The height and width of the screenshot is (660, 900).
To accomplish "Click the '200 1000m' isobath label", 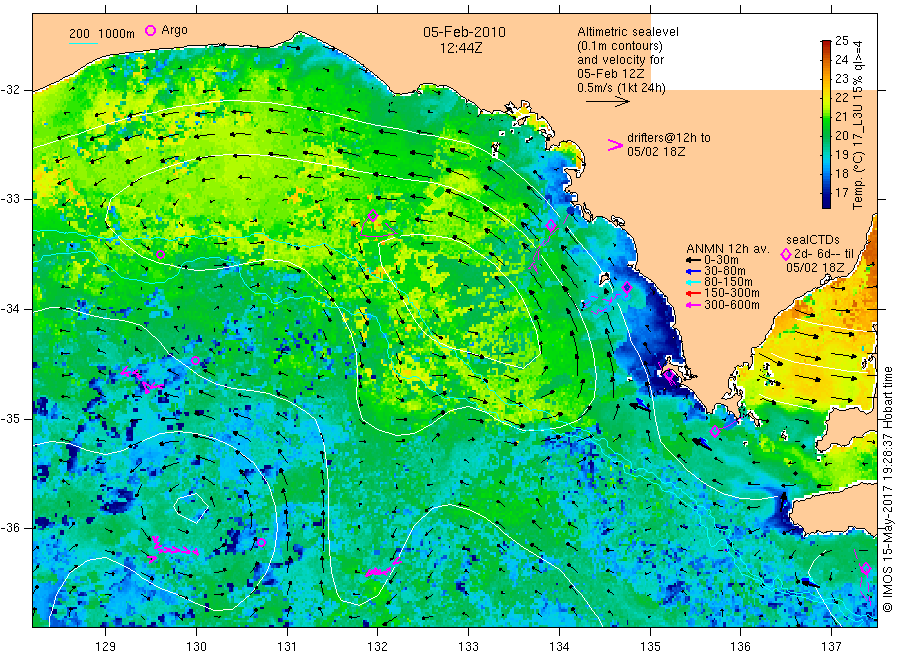I will click(102, 34).
